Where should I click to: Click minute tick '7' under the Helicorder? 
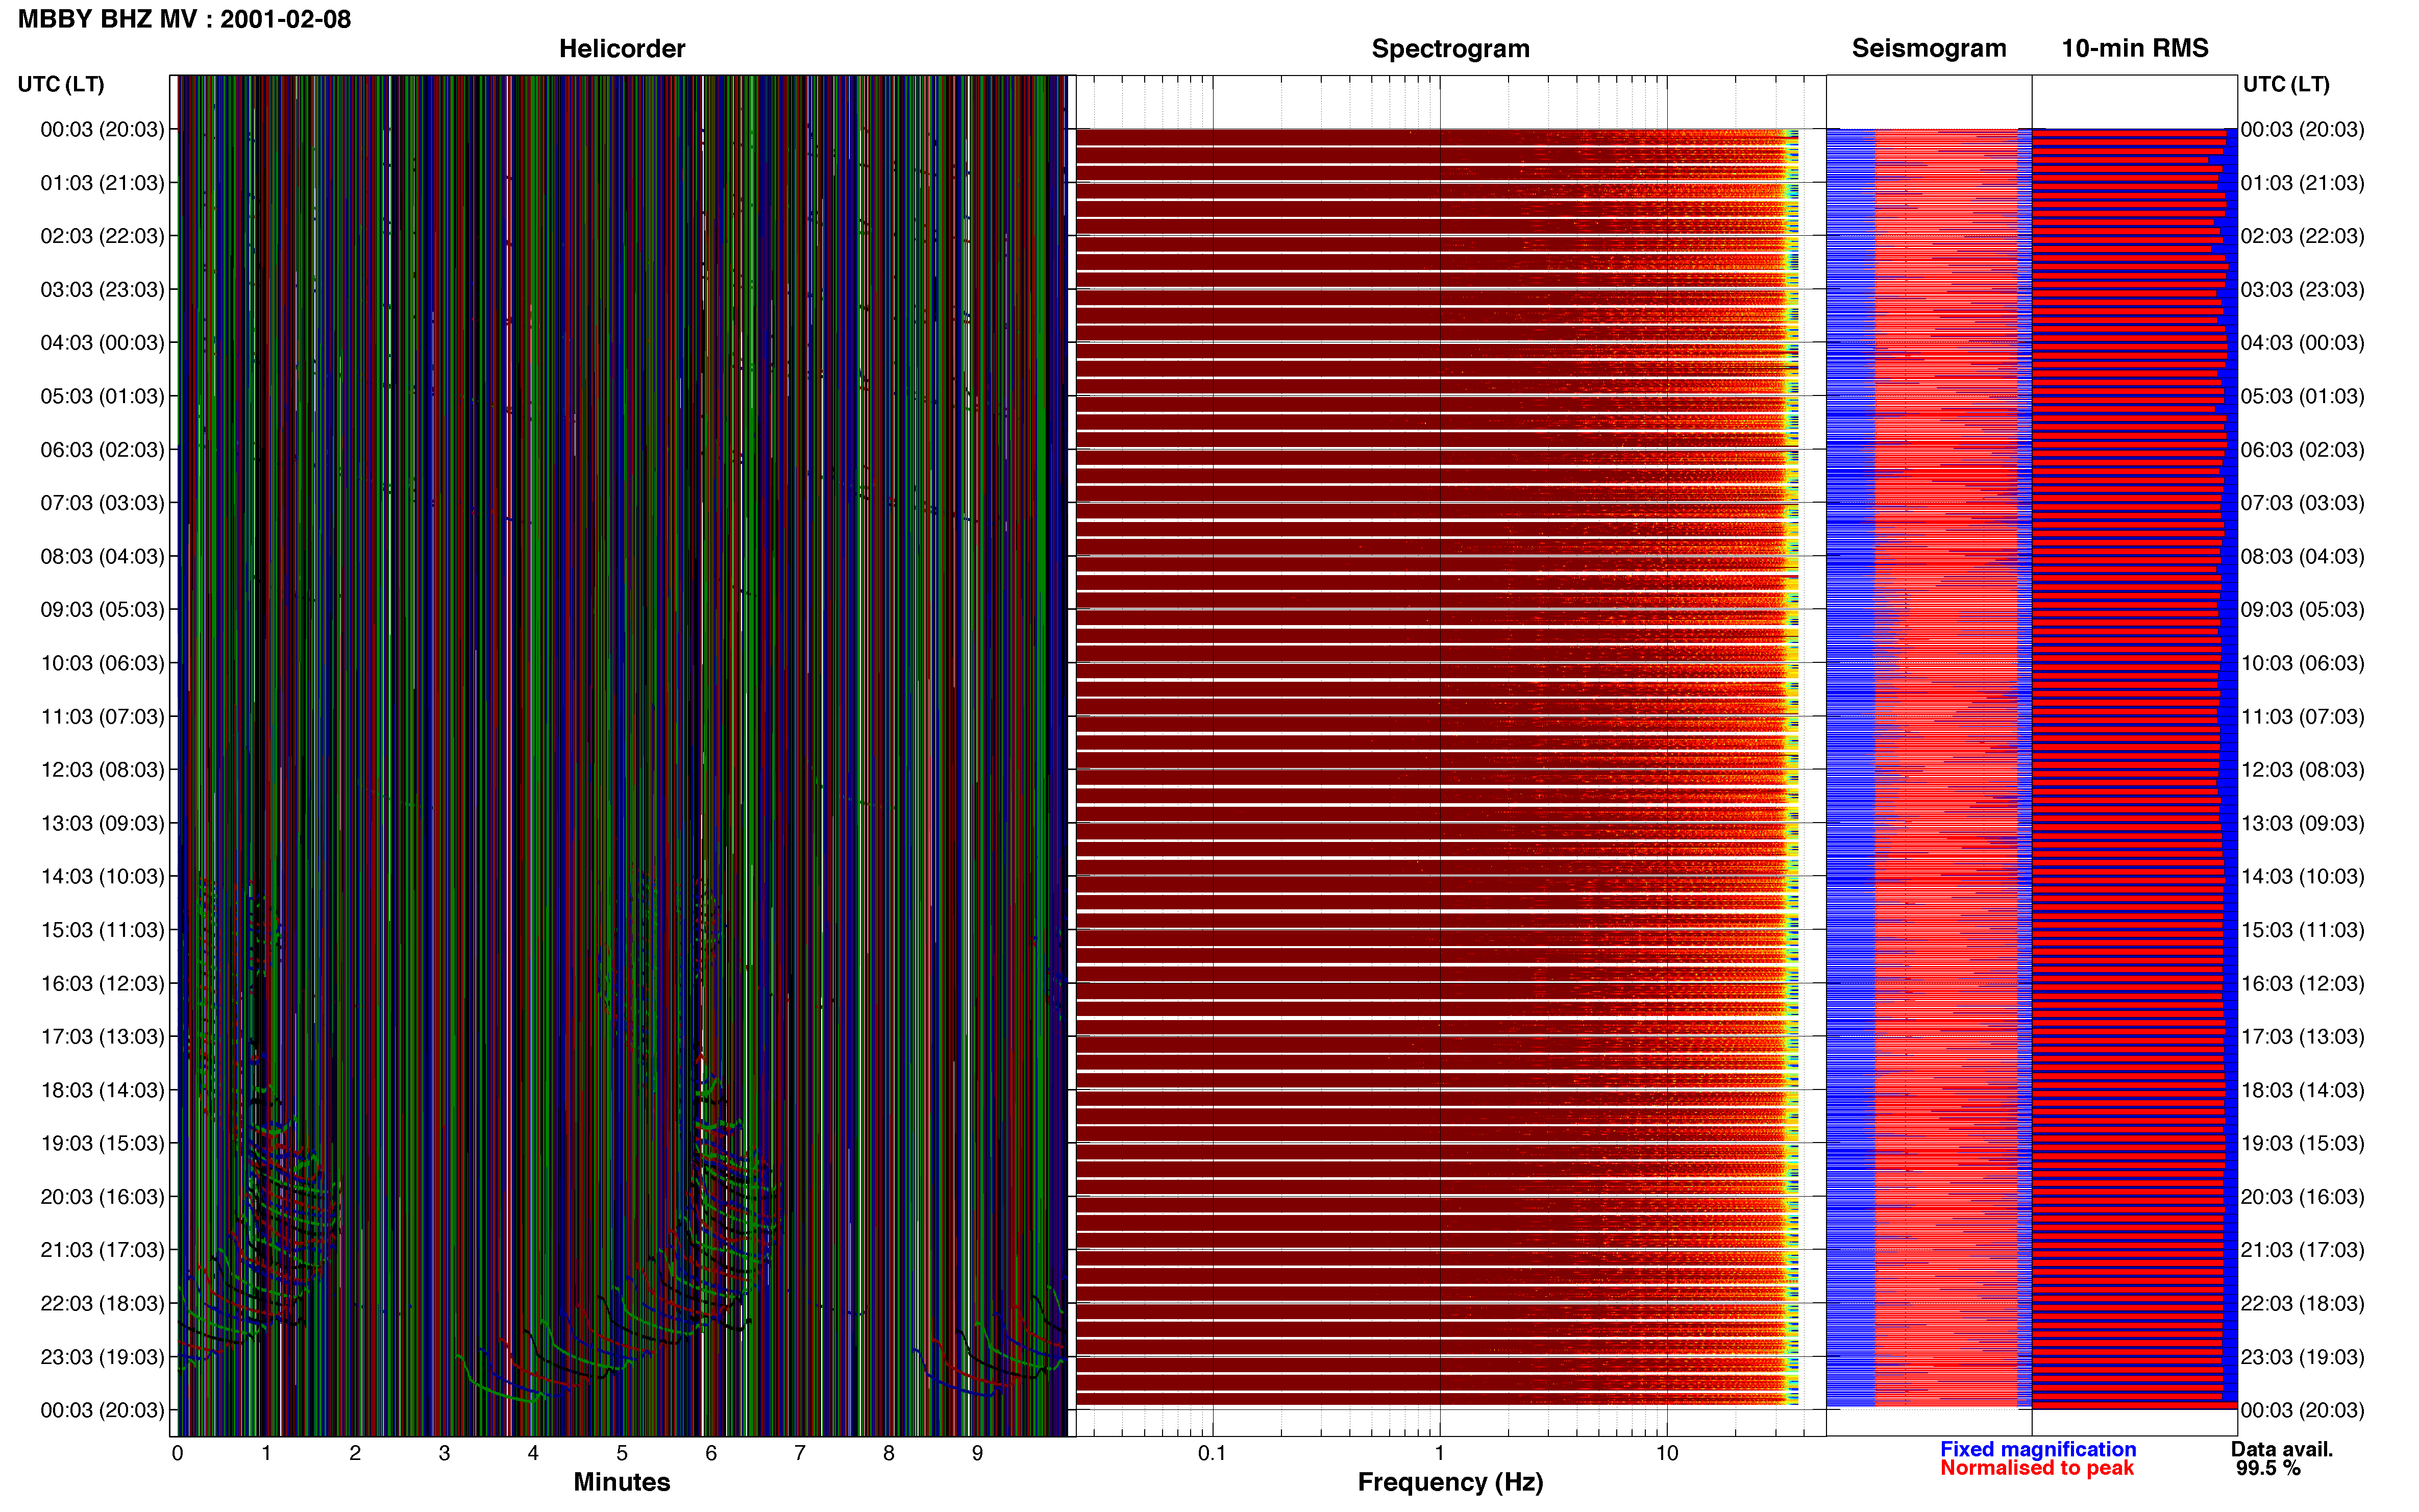[800, 1453]
